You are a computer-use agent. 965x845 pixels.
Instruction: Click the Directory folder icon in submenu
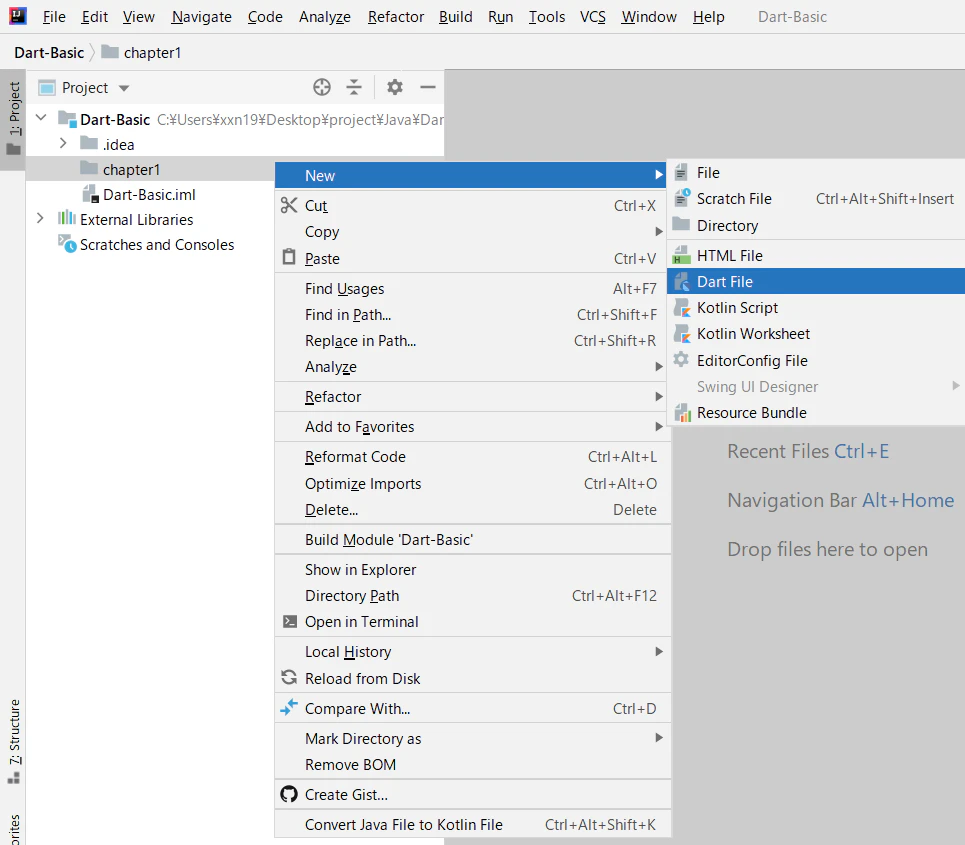point(681,224)
